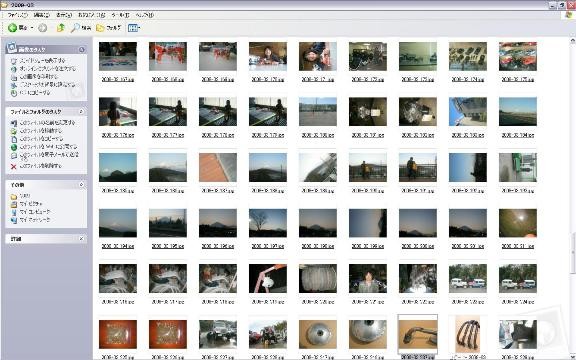Open the ツール (Tools) menu
Viewport: 576px width, 360px height.
(120, 15)
